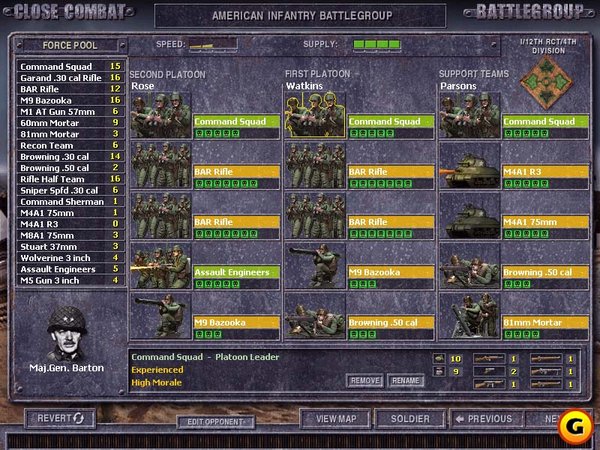600x450 pixels.
Task: Click the Speed gauge bar
Action: tap(213, 45)
